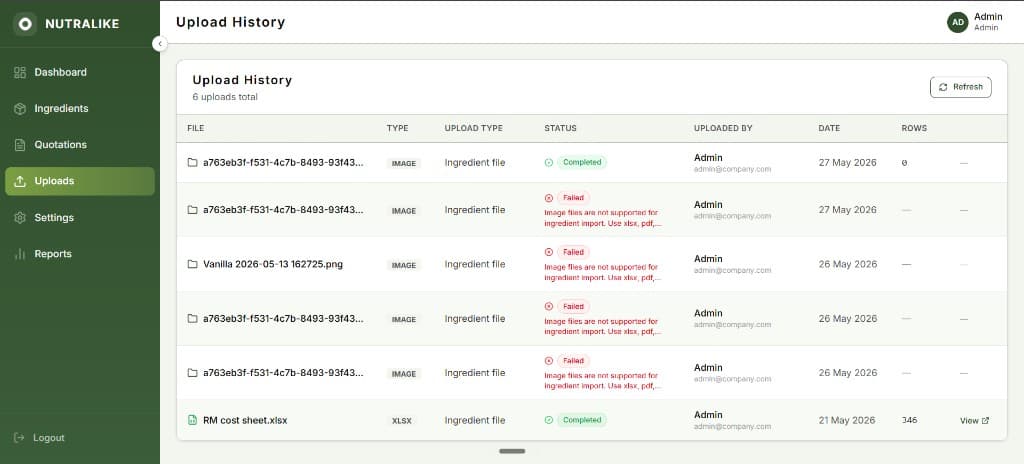Refresh the upload history list

961,87
